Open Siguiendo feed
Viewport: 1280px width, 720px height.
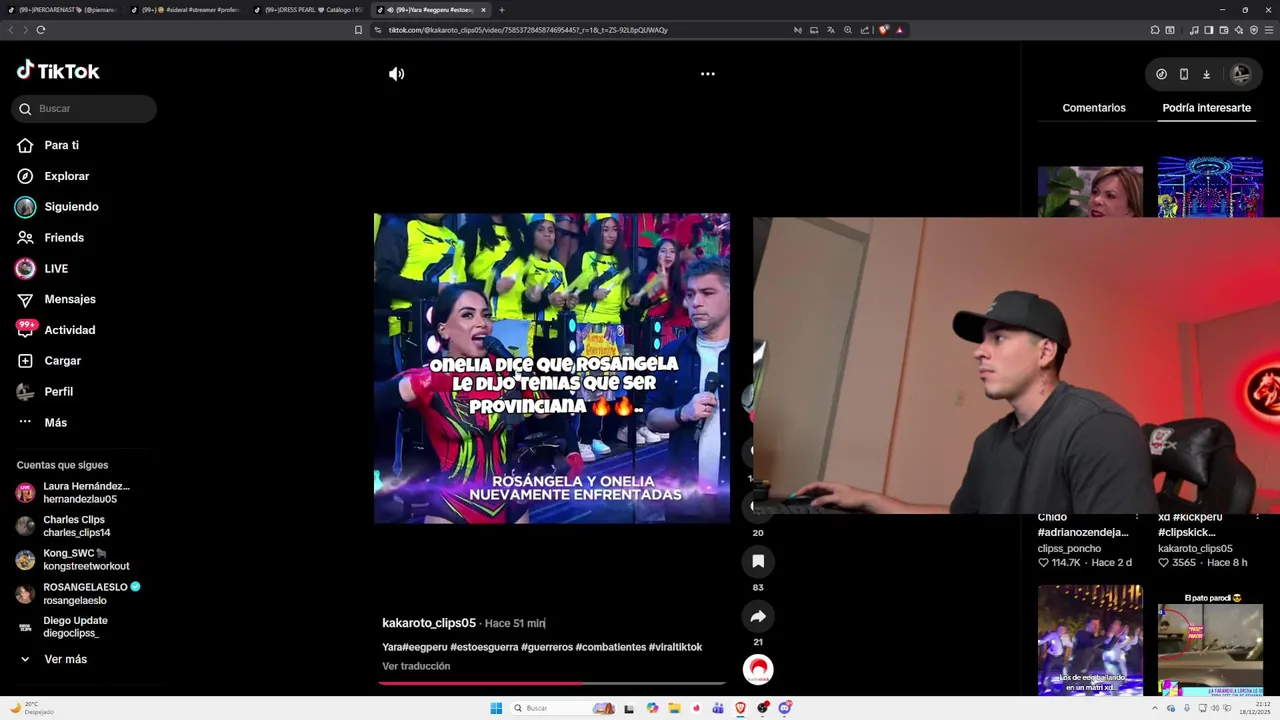(71, 207)
